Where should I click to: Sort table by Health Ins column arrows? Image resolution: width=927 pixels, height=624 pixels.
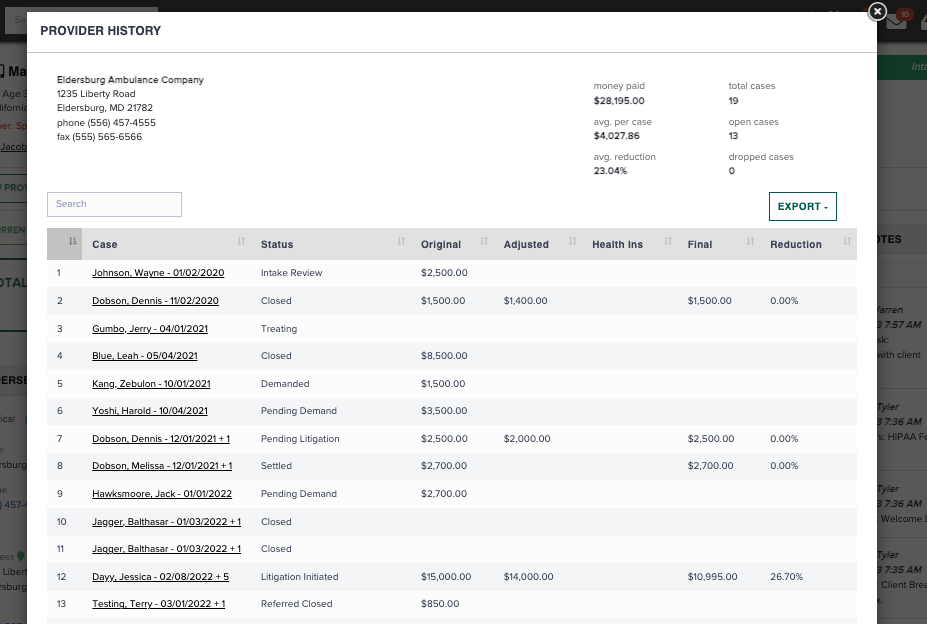[x=668, y=241]
